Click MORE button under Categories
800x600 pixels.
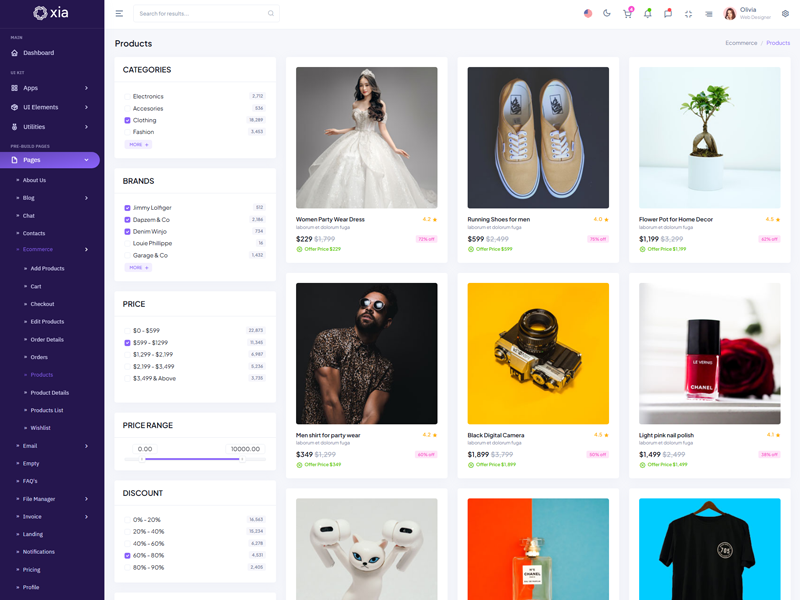click(x=138, y=145)
